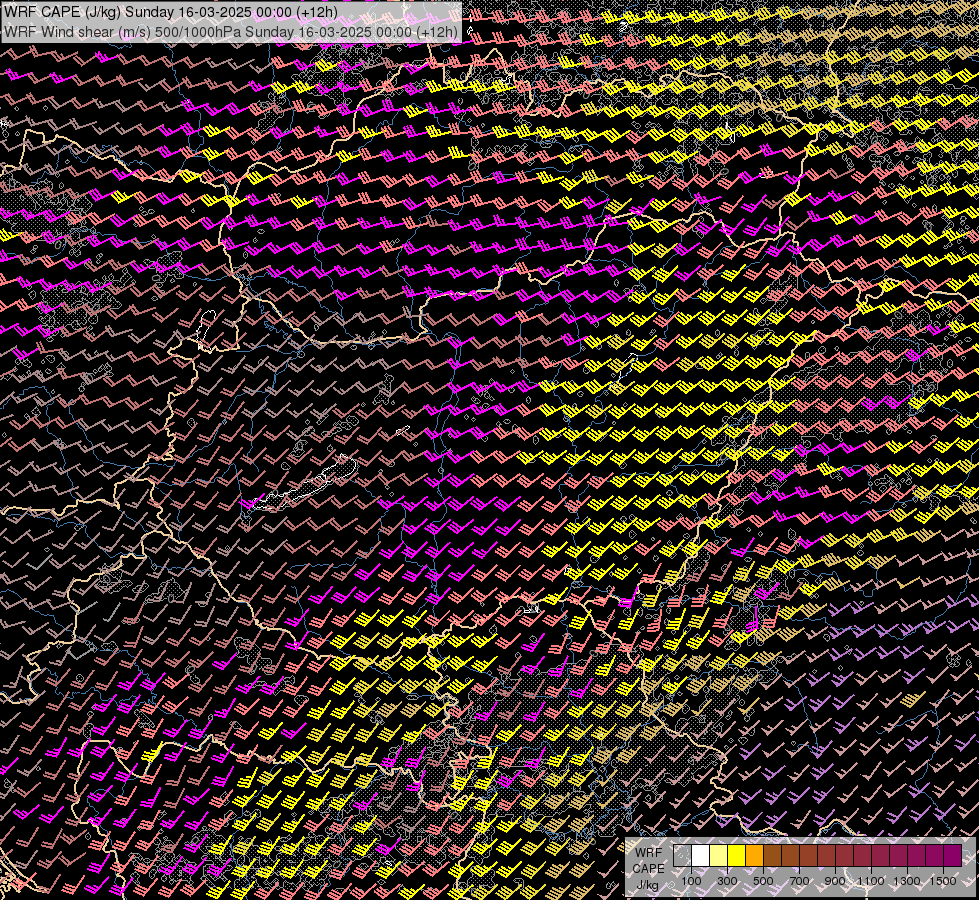
Task: Select the orange CAPE legend swatch
Action: 754,855
